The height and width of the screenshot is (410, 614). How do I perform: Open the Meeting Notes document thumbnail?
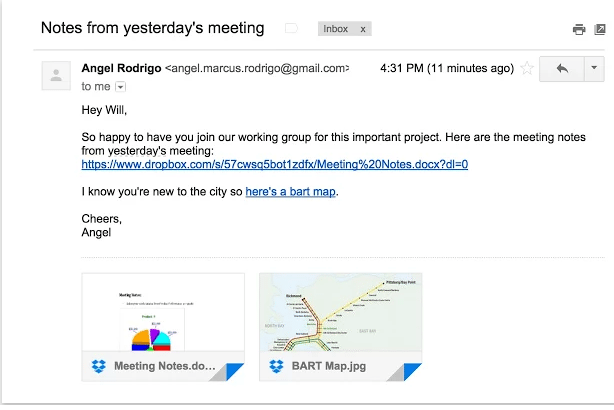(x=163, y=312)
